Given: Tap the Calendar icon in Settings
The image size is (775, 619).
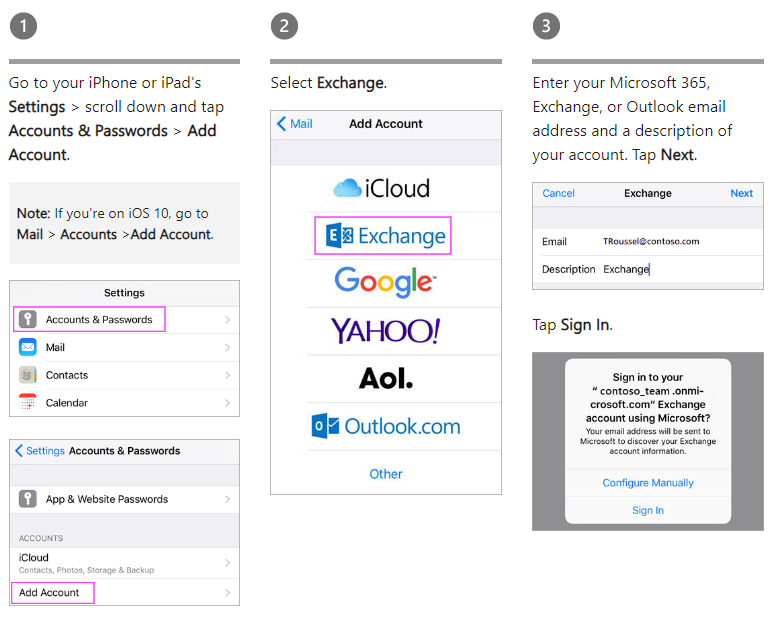Looking at the screenshot, I should pos(28,402).
